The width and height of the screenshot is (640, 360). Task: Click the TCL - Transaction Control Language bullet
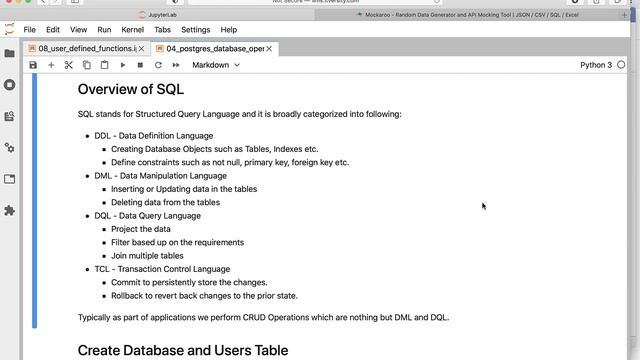coord(162,269)
